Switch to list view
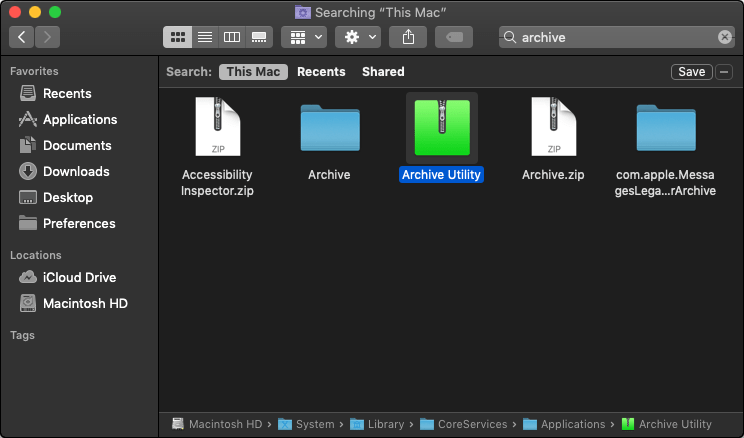 pos(205,37)
